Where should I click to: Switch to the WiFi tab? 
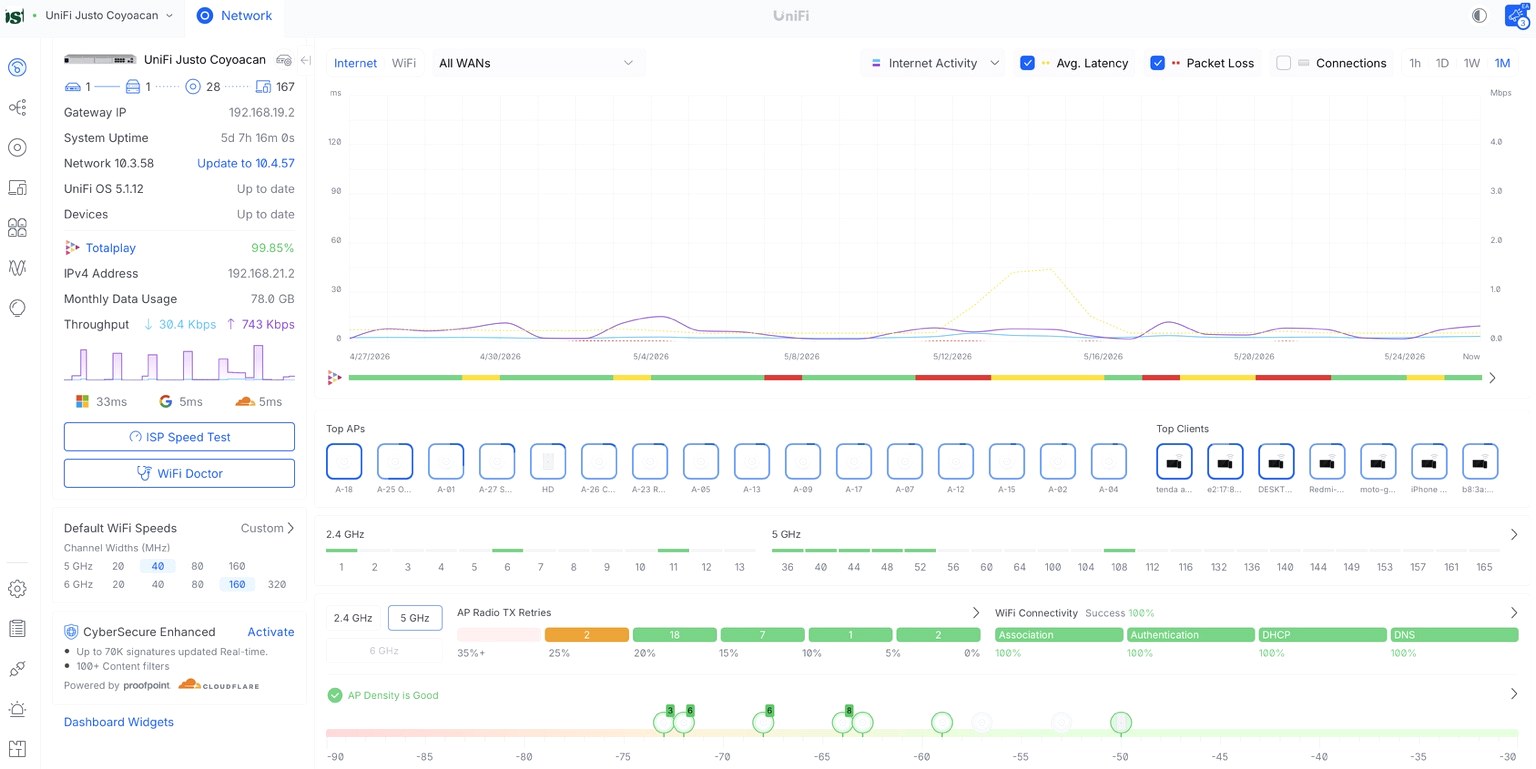(404, 63)
